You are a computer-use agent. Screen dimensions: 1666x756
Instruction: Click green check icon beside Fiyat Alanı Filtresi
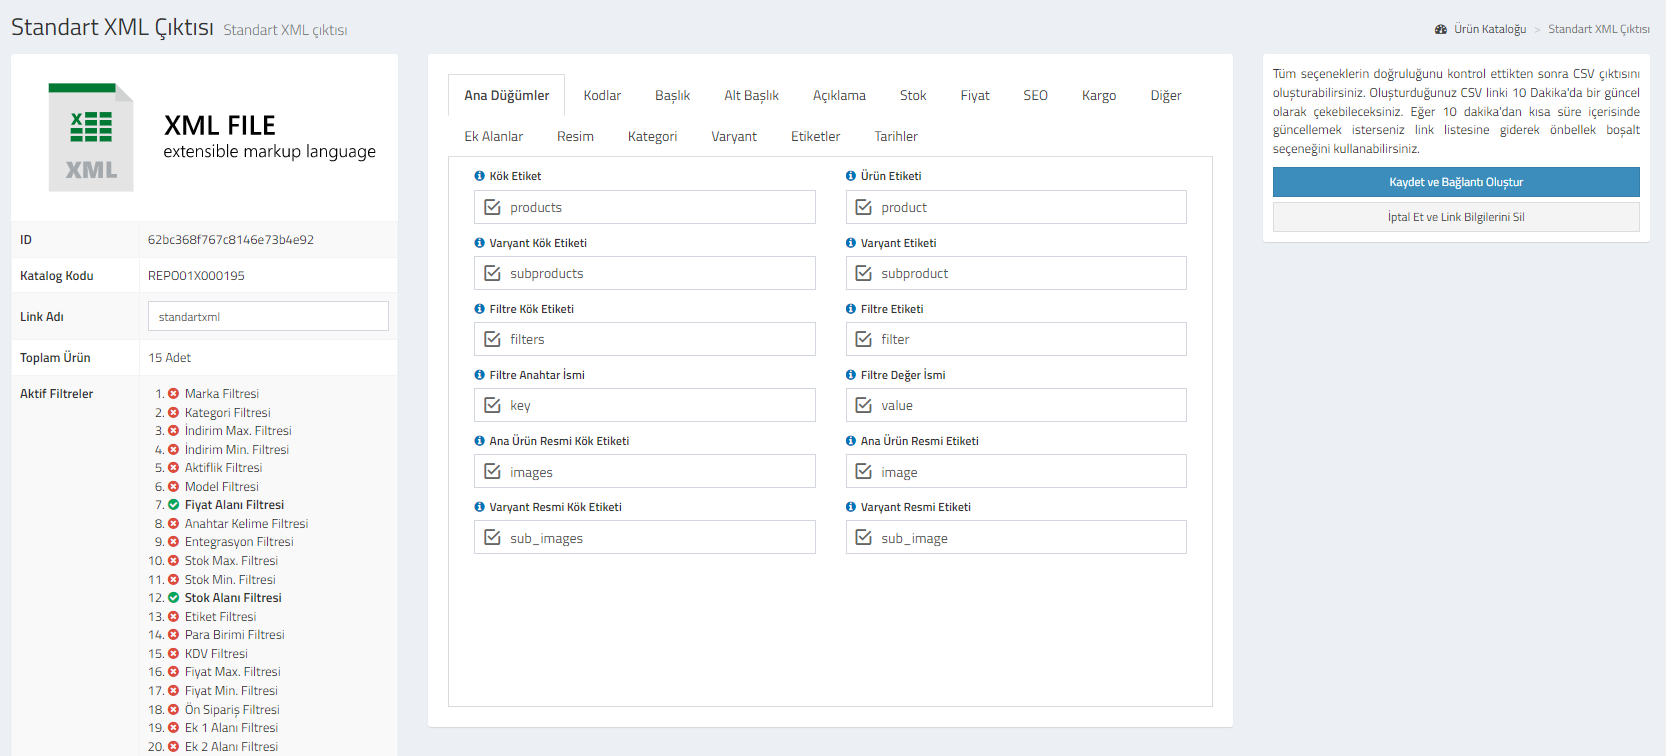coord(173,505)
